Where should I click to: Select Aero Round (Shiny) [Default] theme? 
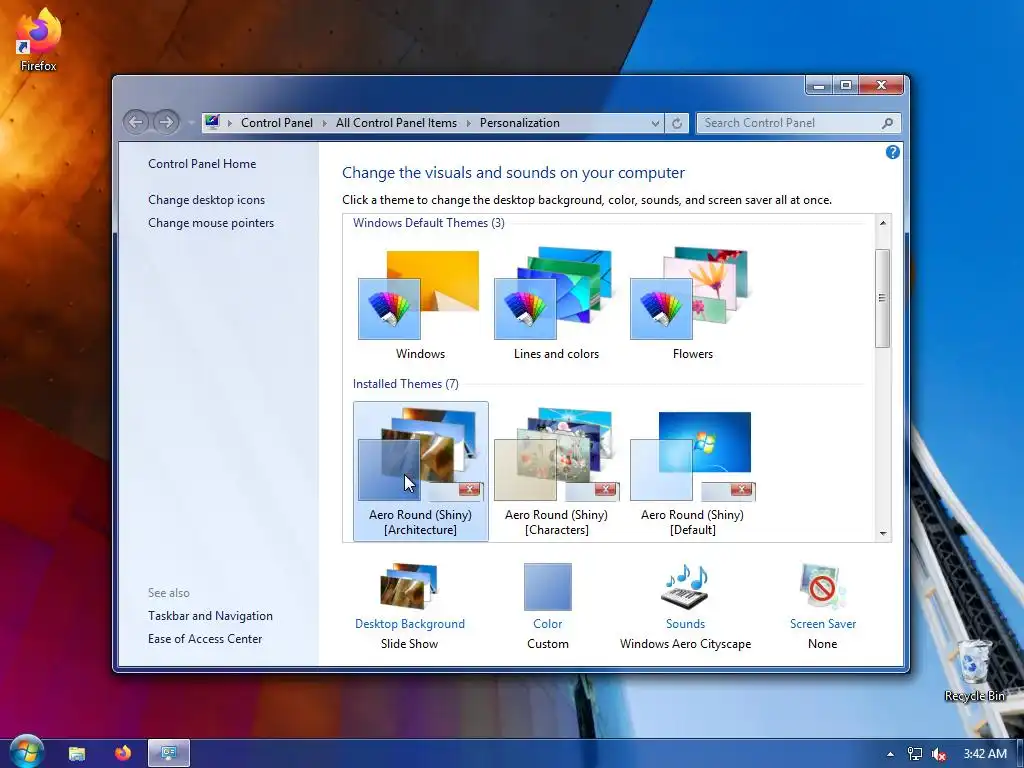(692, 472)
